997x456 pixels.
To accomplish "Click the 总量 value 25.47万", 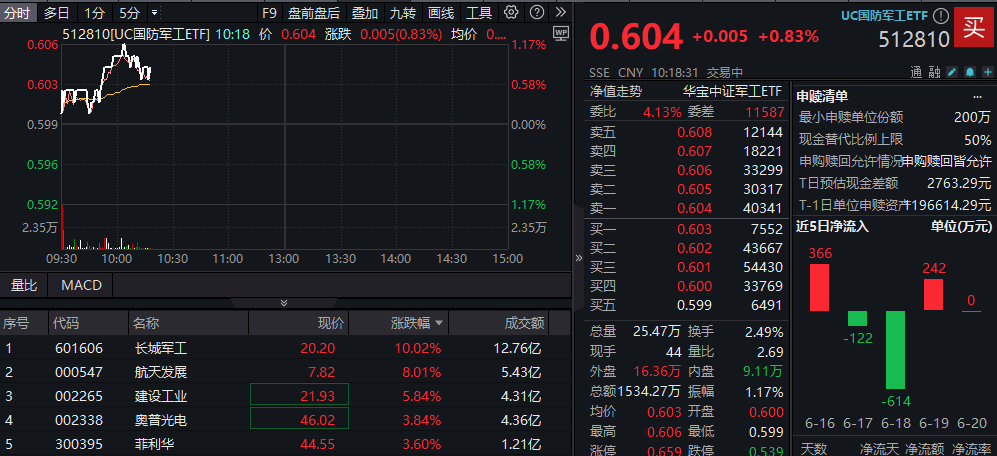I will click(x=657, y=331).
